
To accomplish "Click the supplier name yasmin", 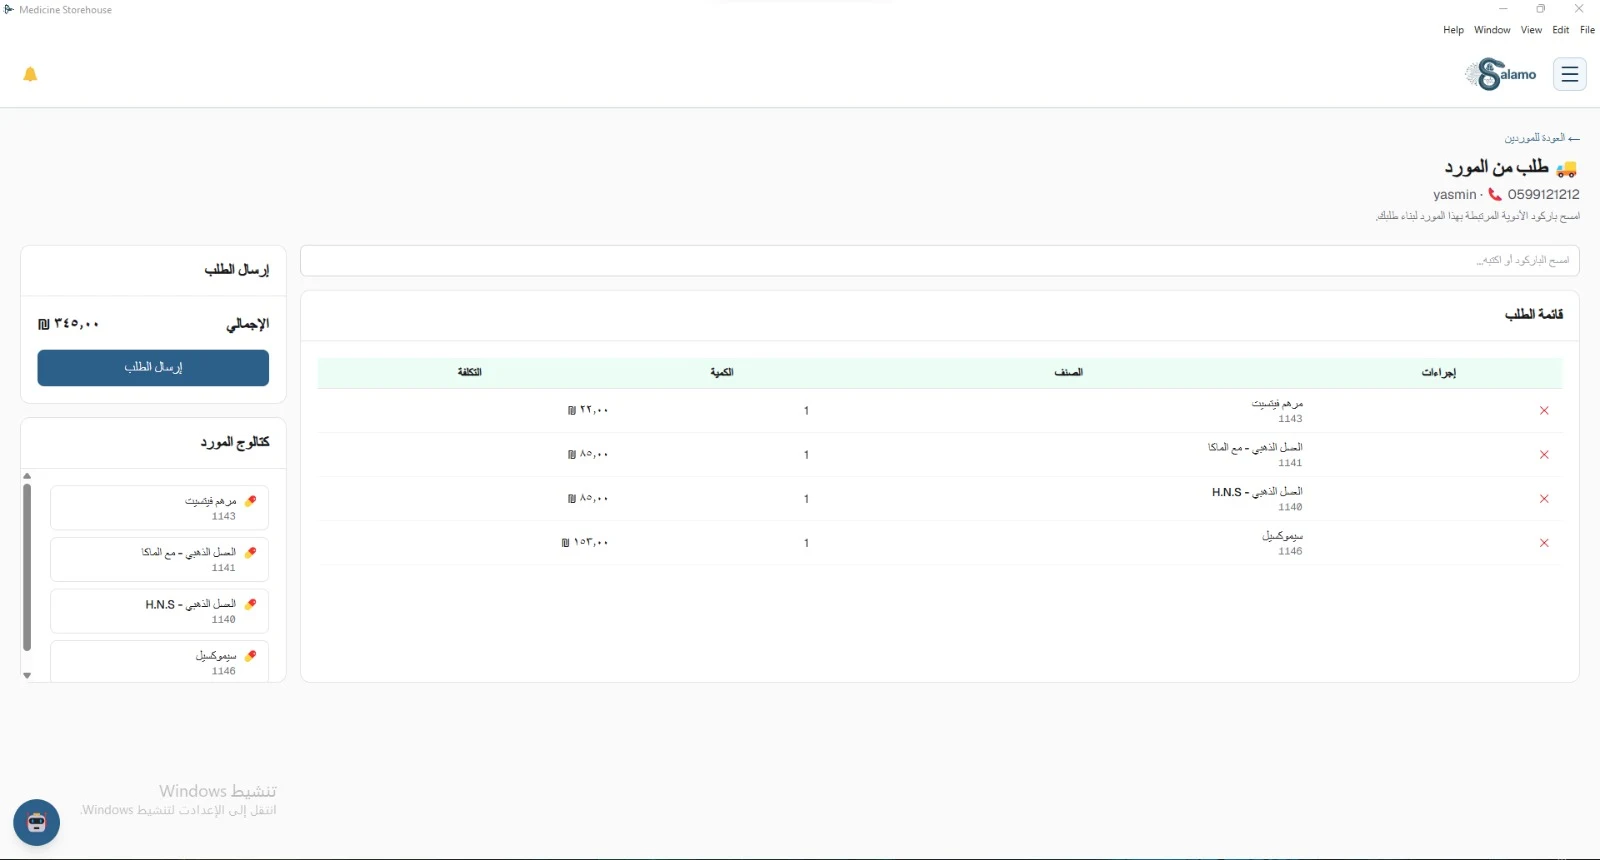I will click(x=1454, y=194).
